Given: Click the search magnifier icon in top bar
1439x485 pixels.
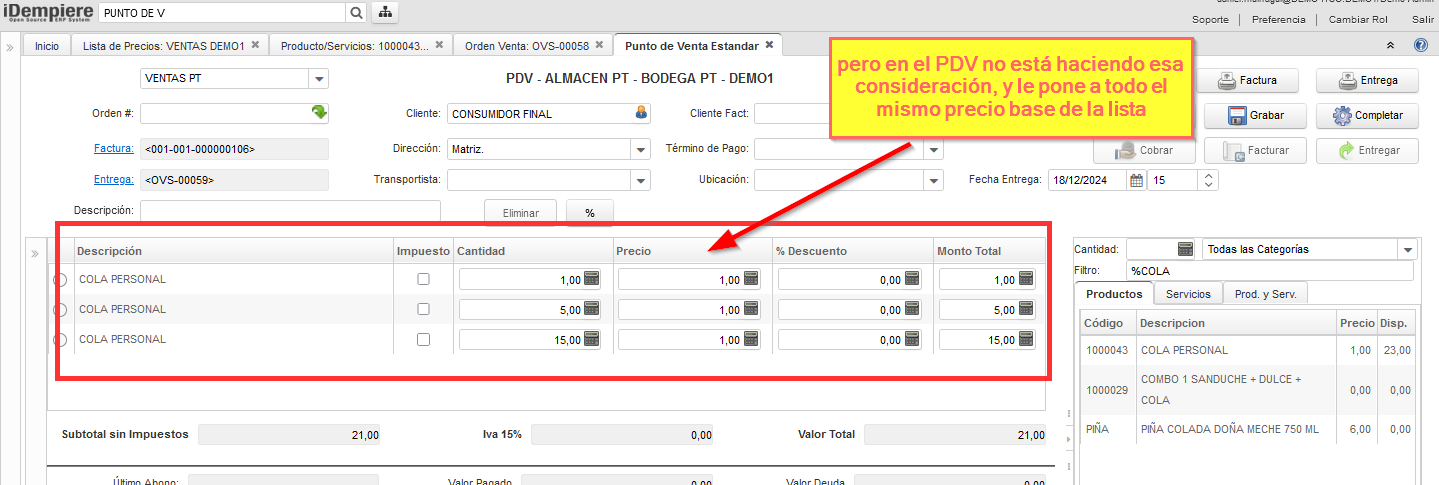Looking at the screenshot, I should tap(356, 13).
